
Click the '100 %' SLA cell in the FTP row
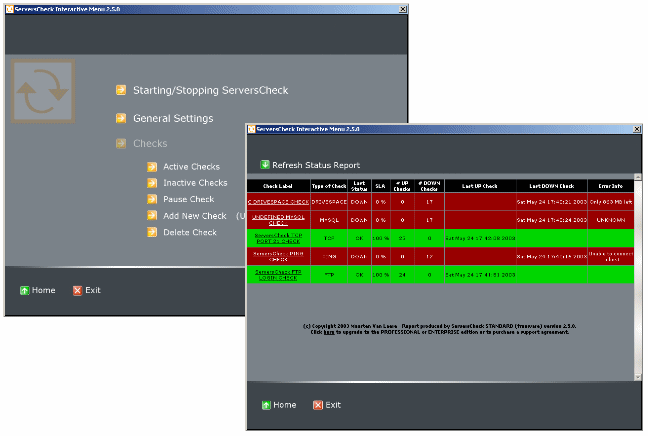pos(381,275)
